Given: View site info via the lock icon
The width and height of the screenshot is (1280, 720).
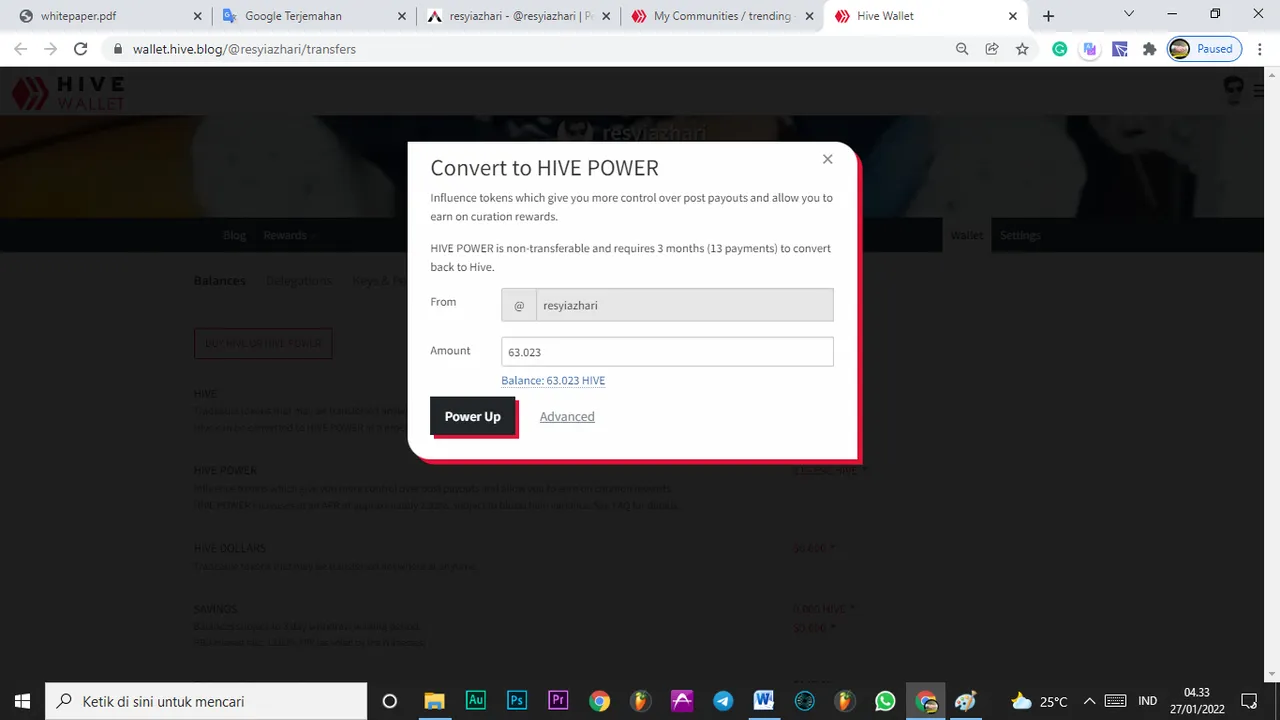Looking at the screenshot, I should [x=118, y=49].
